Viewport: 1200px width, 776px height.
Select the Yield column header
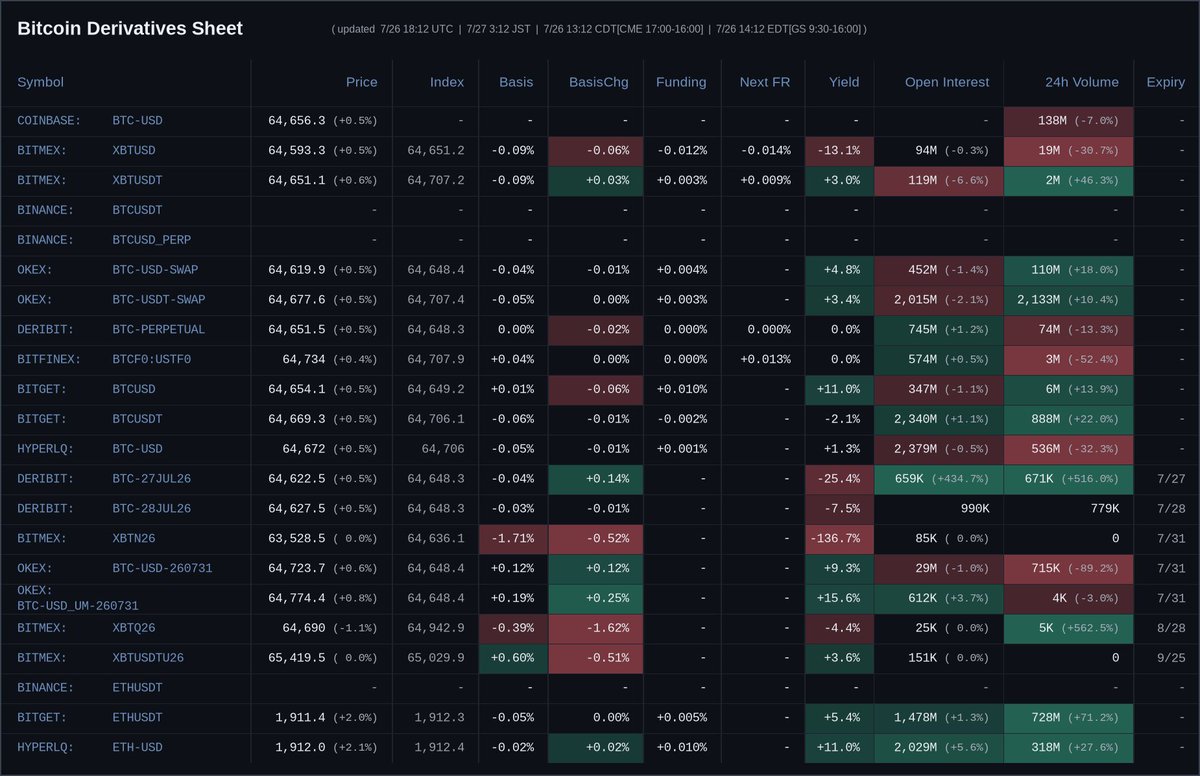point(844,82)
